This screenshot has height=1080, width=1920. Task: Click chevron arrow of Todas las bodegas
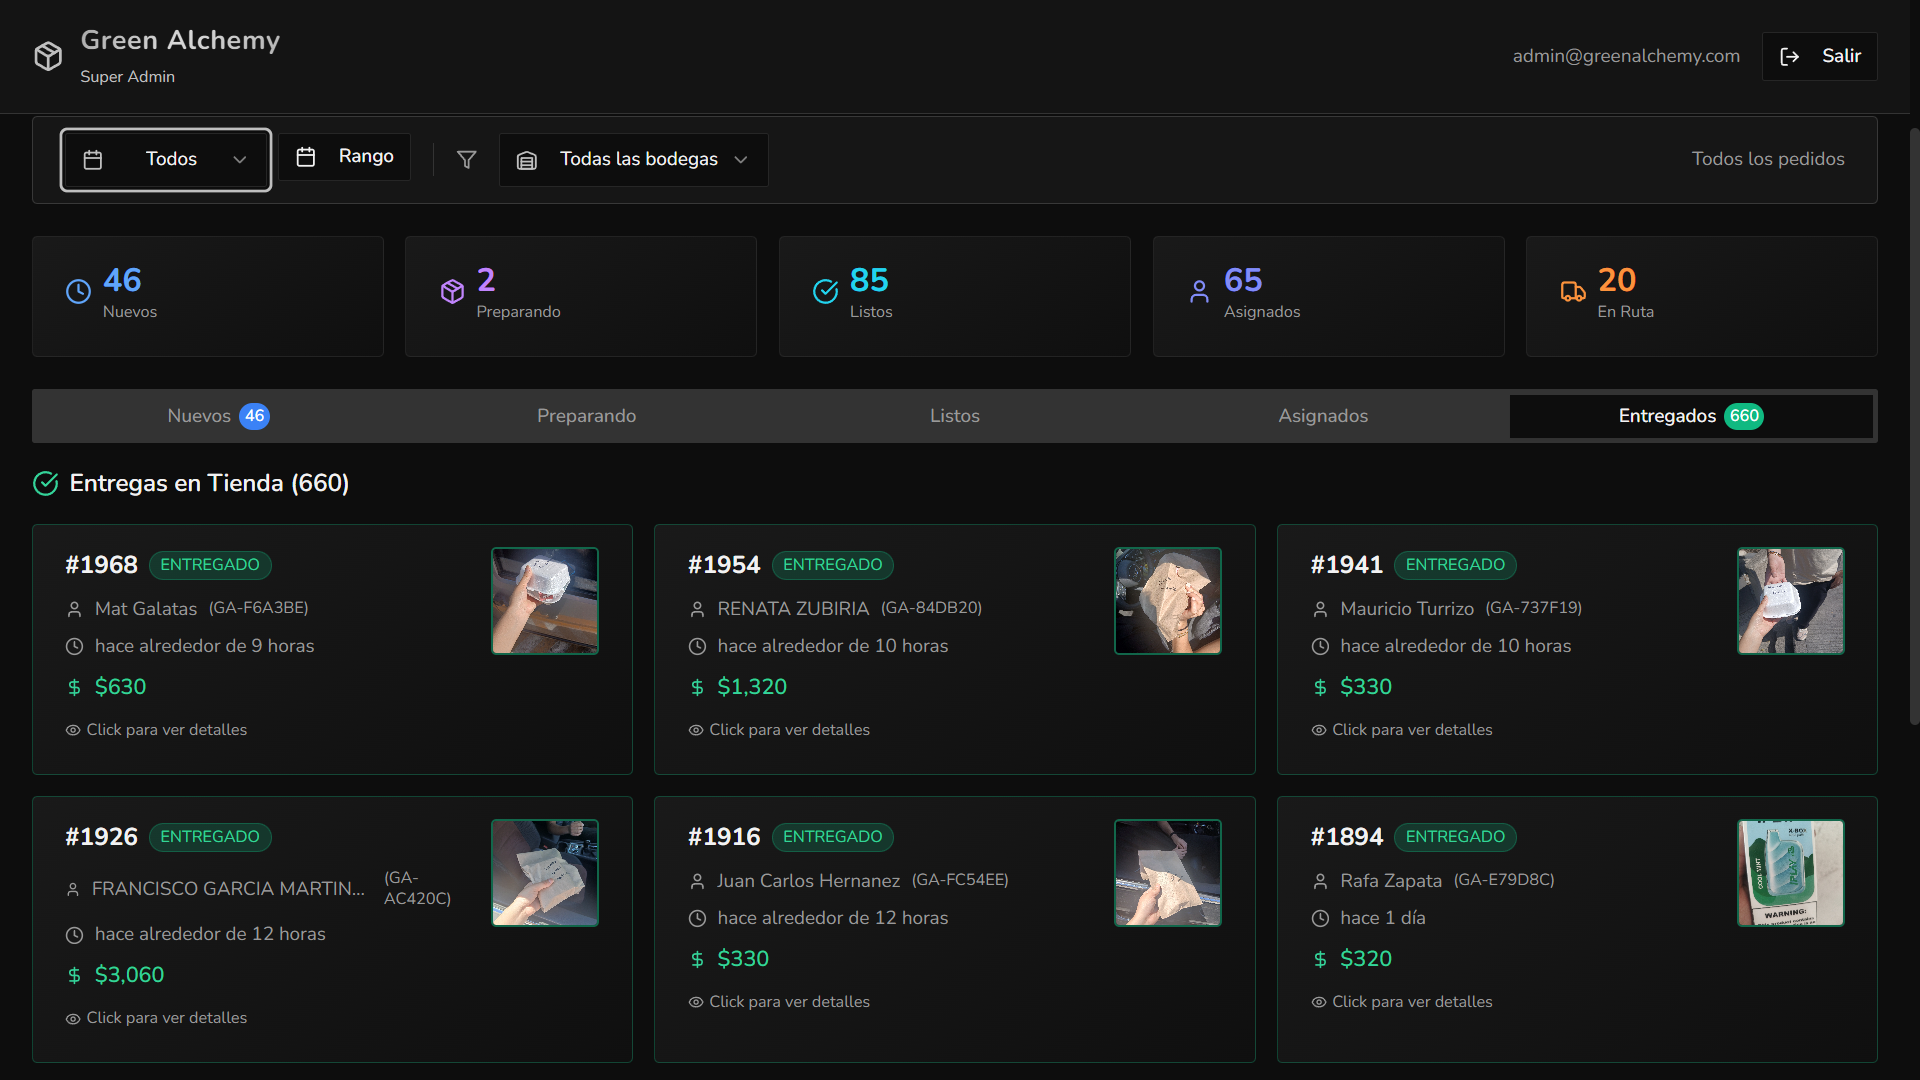741,160
